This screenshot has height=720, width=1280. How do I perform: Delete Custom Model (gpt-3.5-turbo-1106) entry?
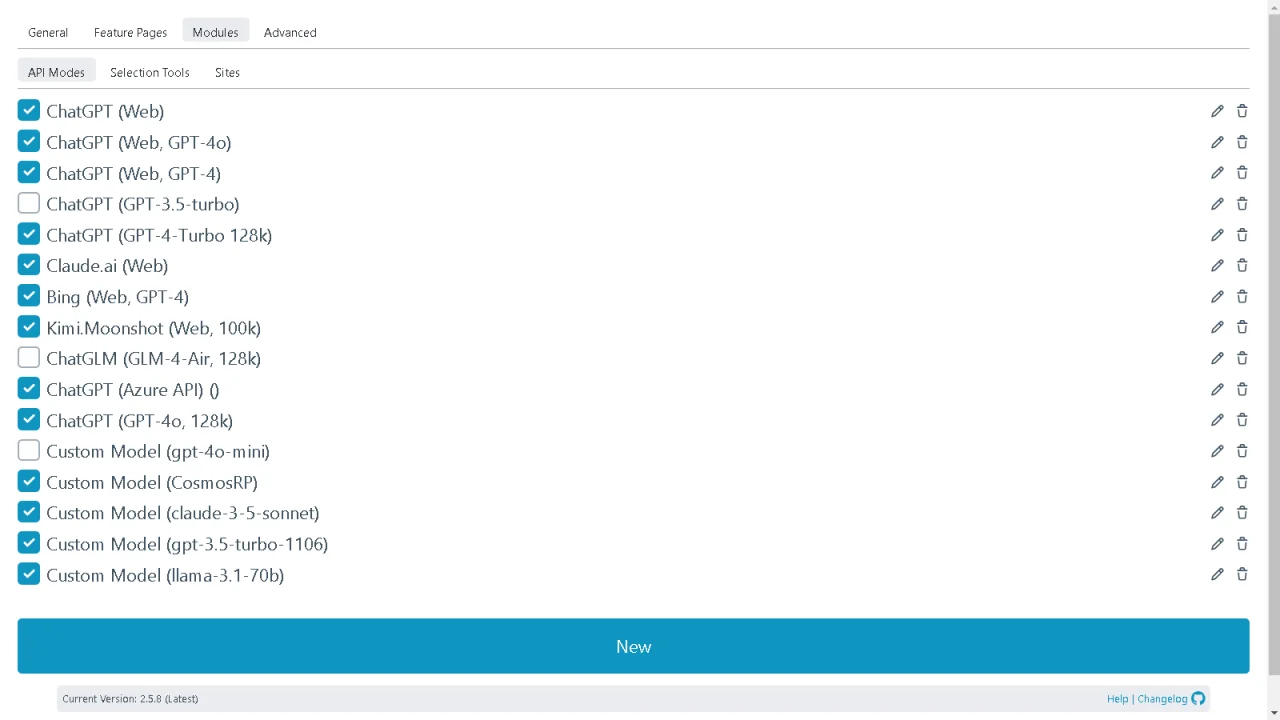pyautogui.click(x=1242, y=543)
